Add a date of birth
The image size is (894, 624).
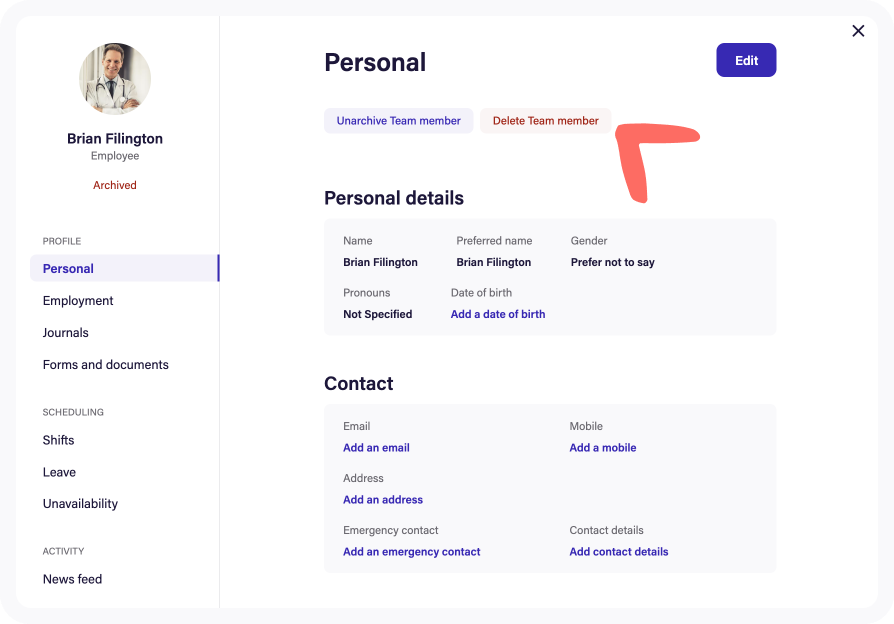pos(498,314)
